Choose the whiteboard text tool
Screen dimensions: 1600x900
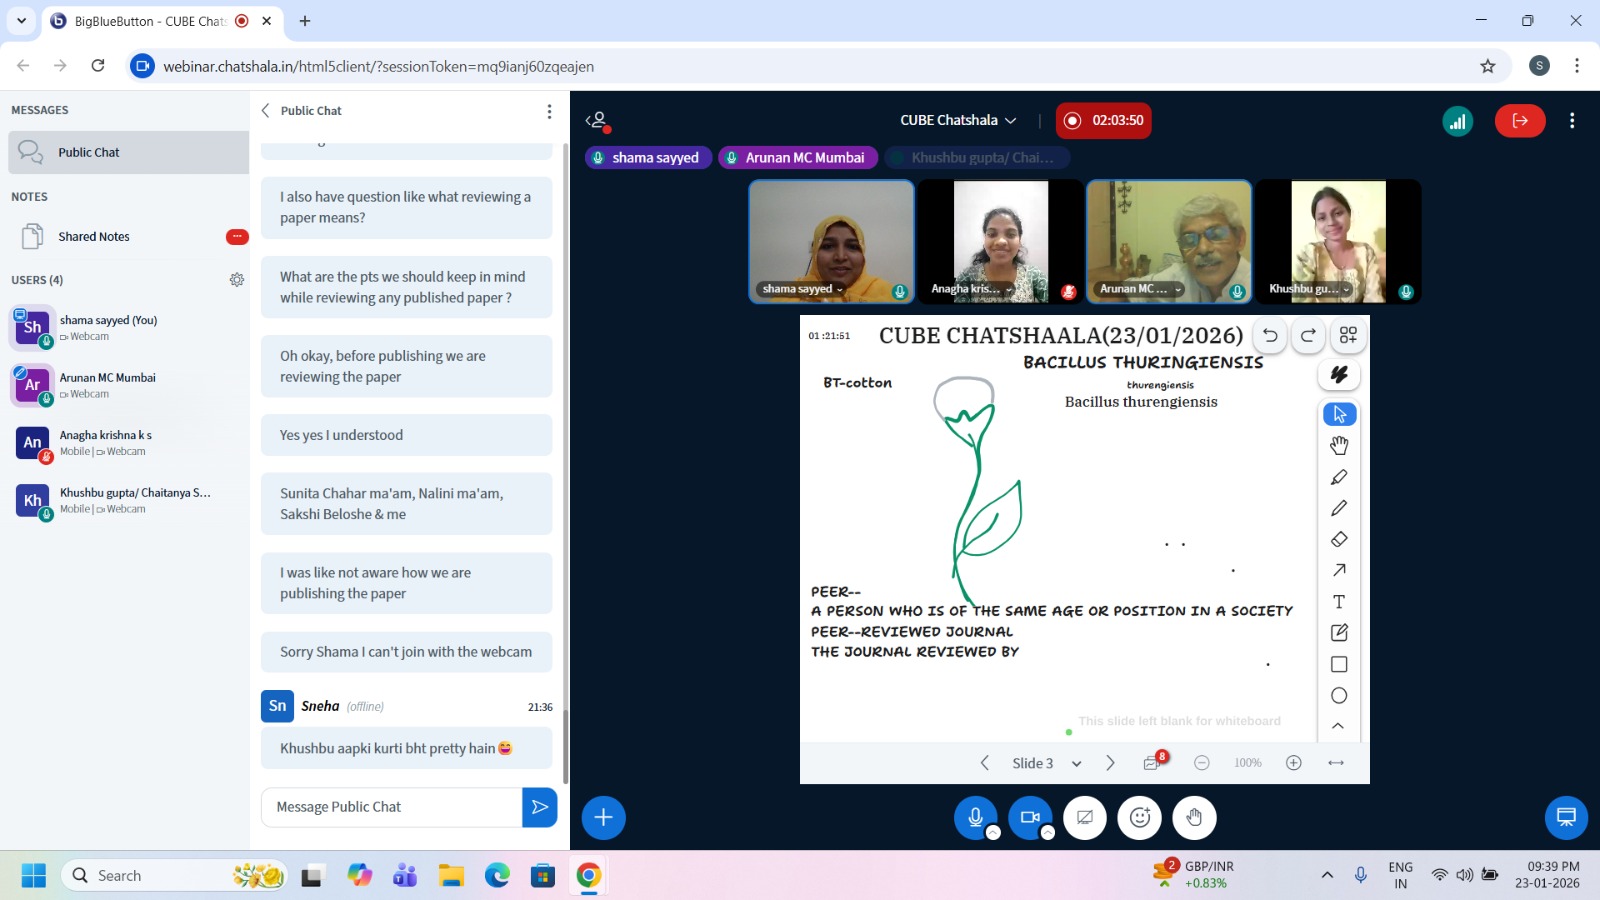pos(1339,602)
